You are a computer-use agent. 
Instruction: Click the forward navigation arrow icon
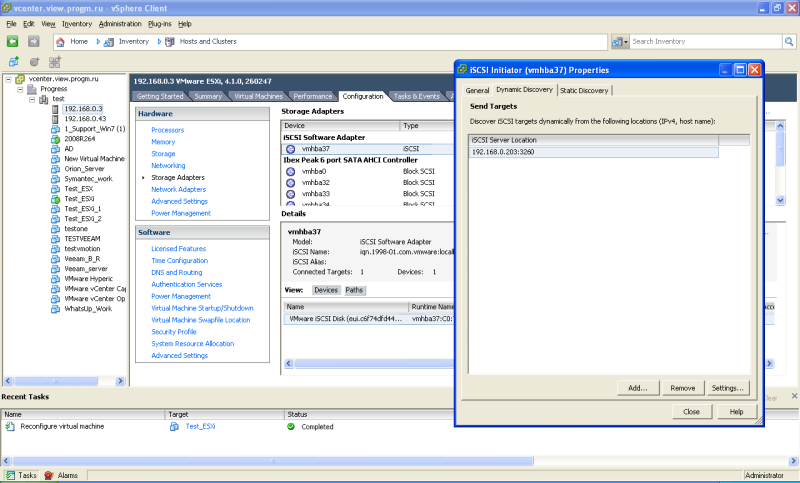(34, 41)
